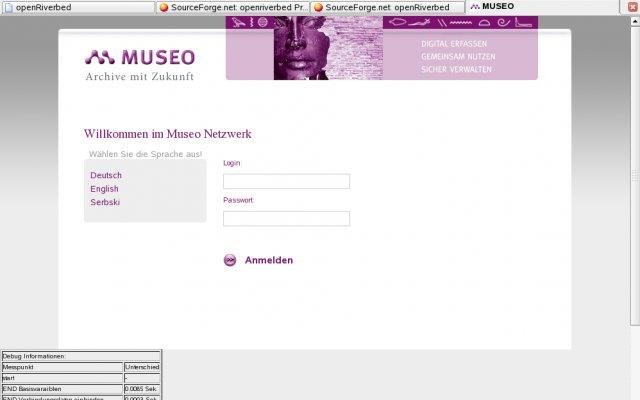Focus the Login input field

pyautogui.click(x=286, y=181)
